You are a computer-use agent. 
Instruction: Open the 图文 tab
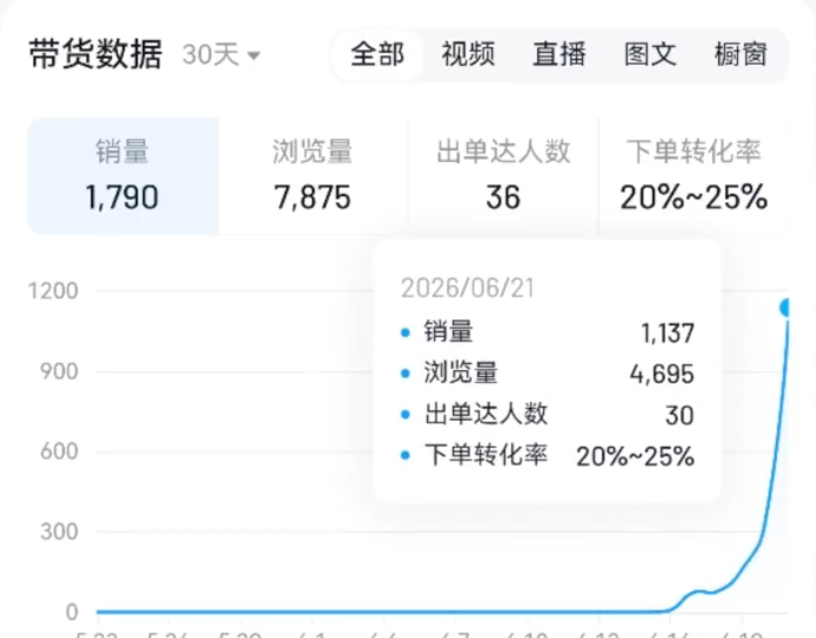click(651, 55)
